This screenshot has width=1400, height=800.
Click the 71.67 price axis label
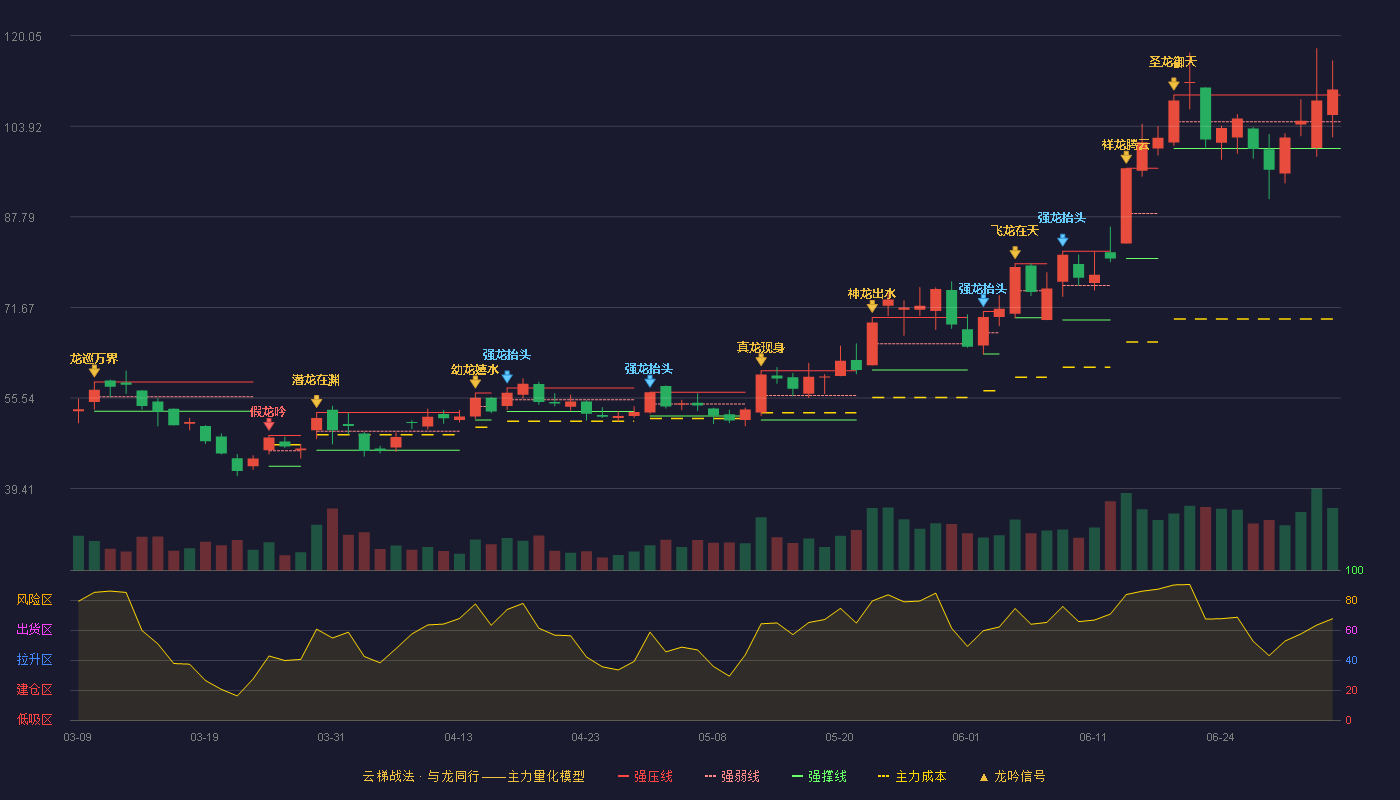[x=20, y=309]
